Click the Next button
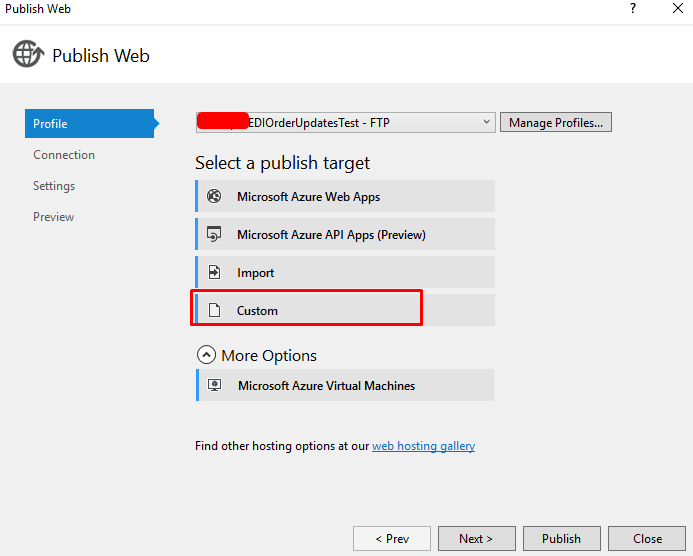Screen dimensions: 693x556 click(x=476, y=538)
